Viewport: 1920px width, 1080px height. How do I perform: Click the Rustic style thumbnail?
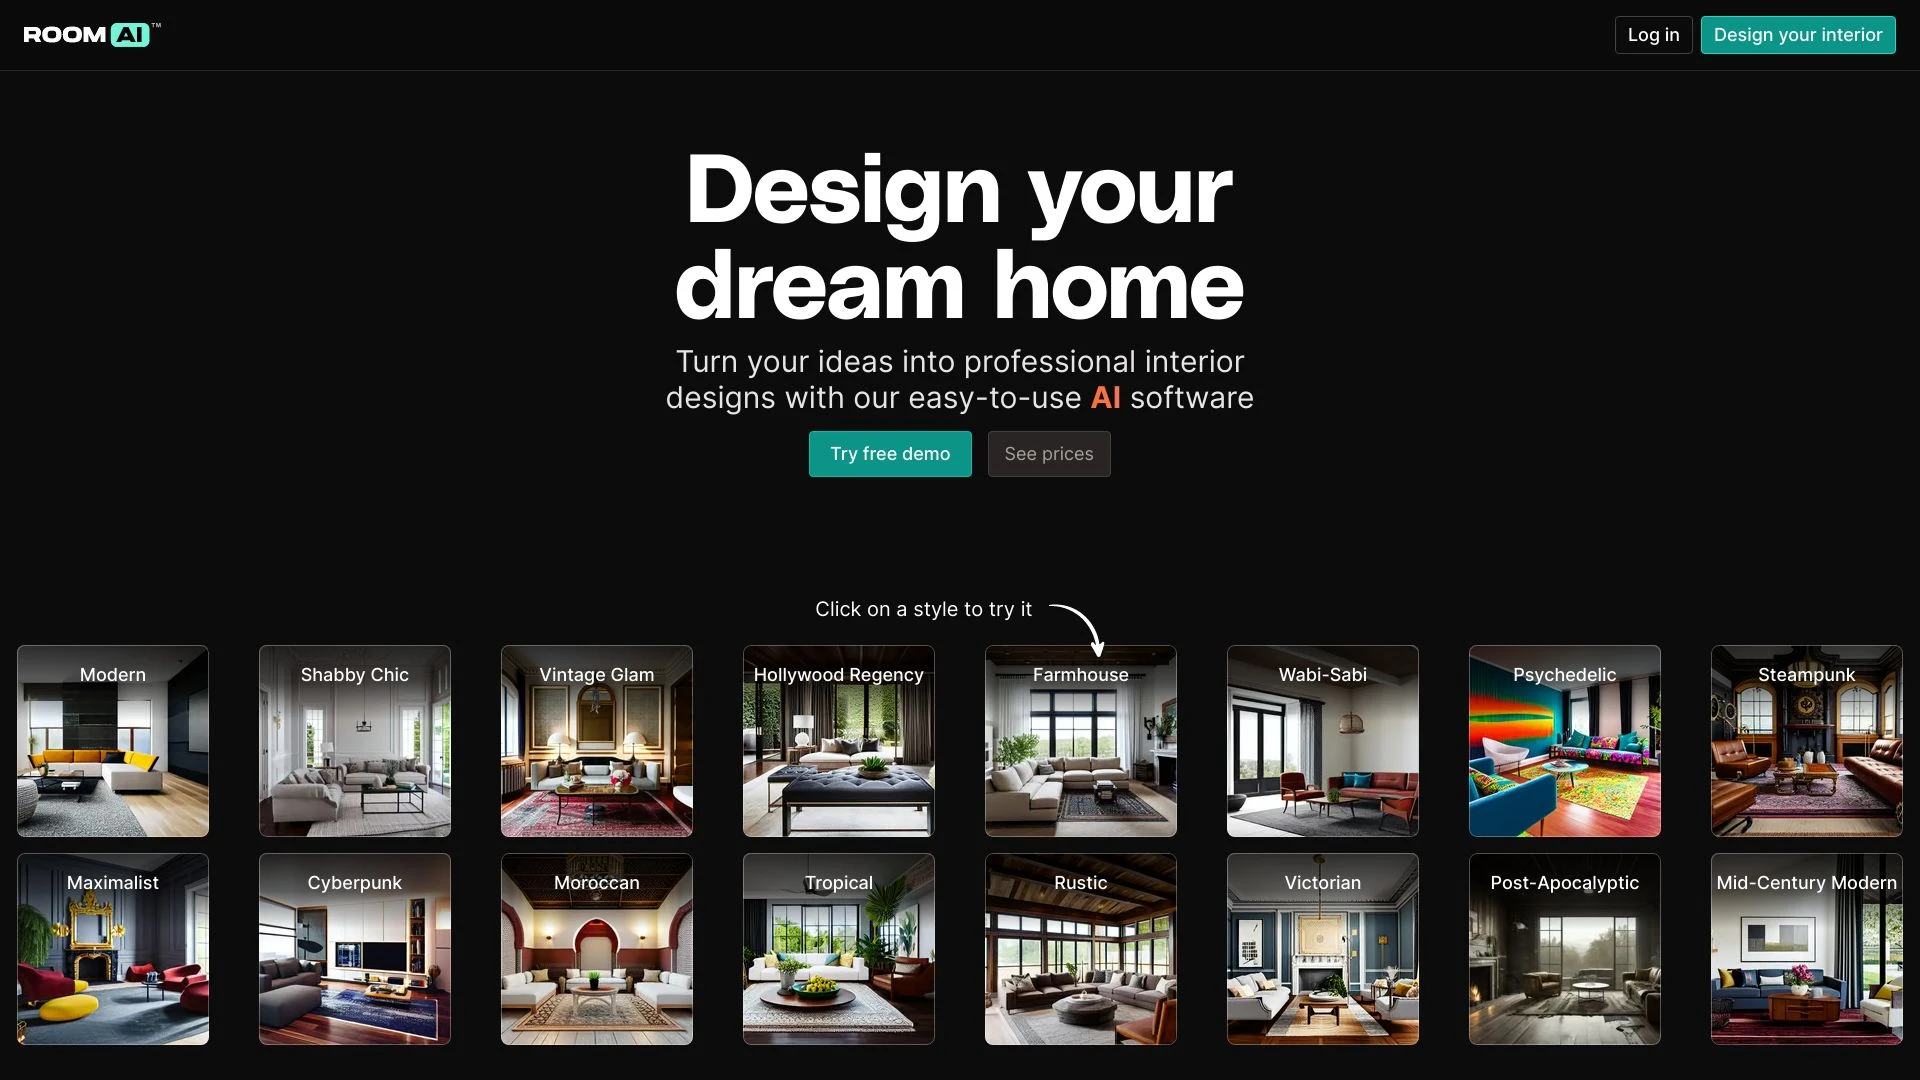1080,948
